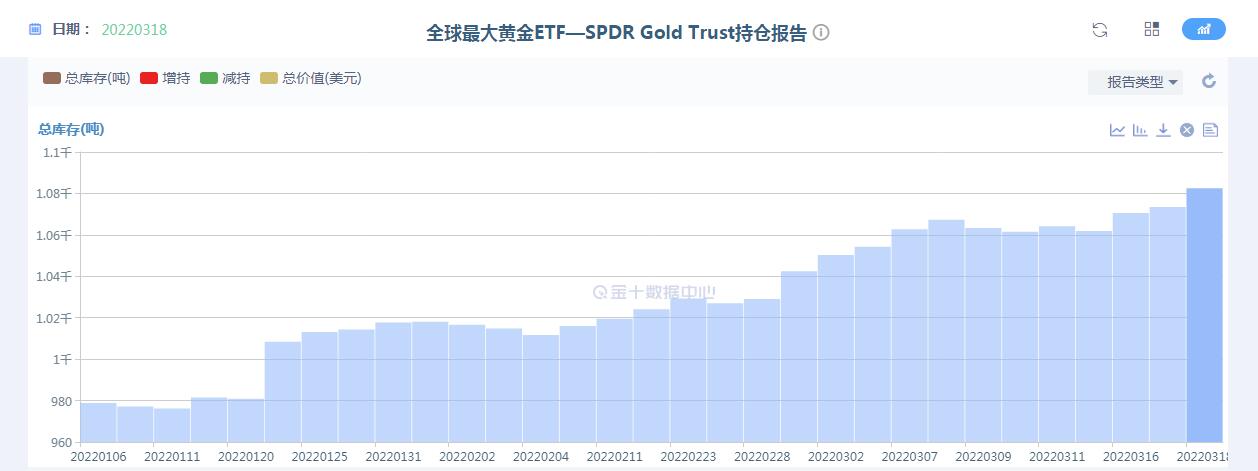This screenshot has width=1258, height=471.
Task: Click the brown 总库存 legend swatch
Action: pyautogui.click(x=52, y=78)
